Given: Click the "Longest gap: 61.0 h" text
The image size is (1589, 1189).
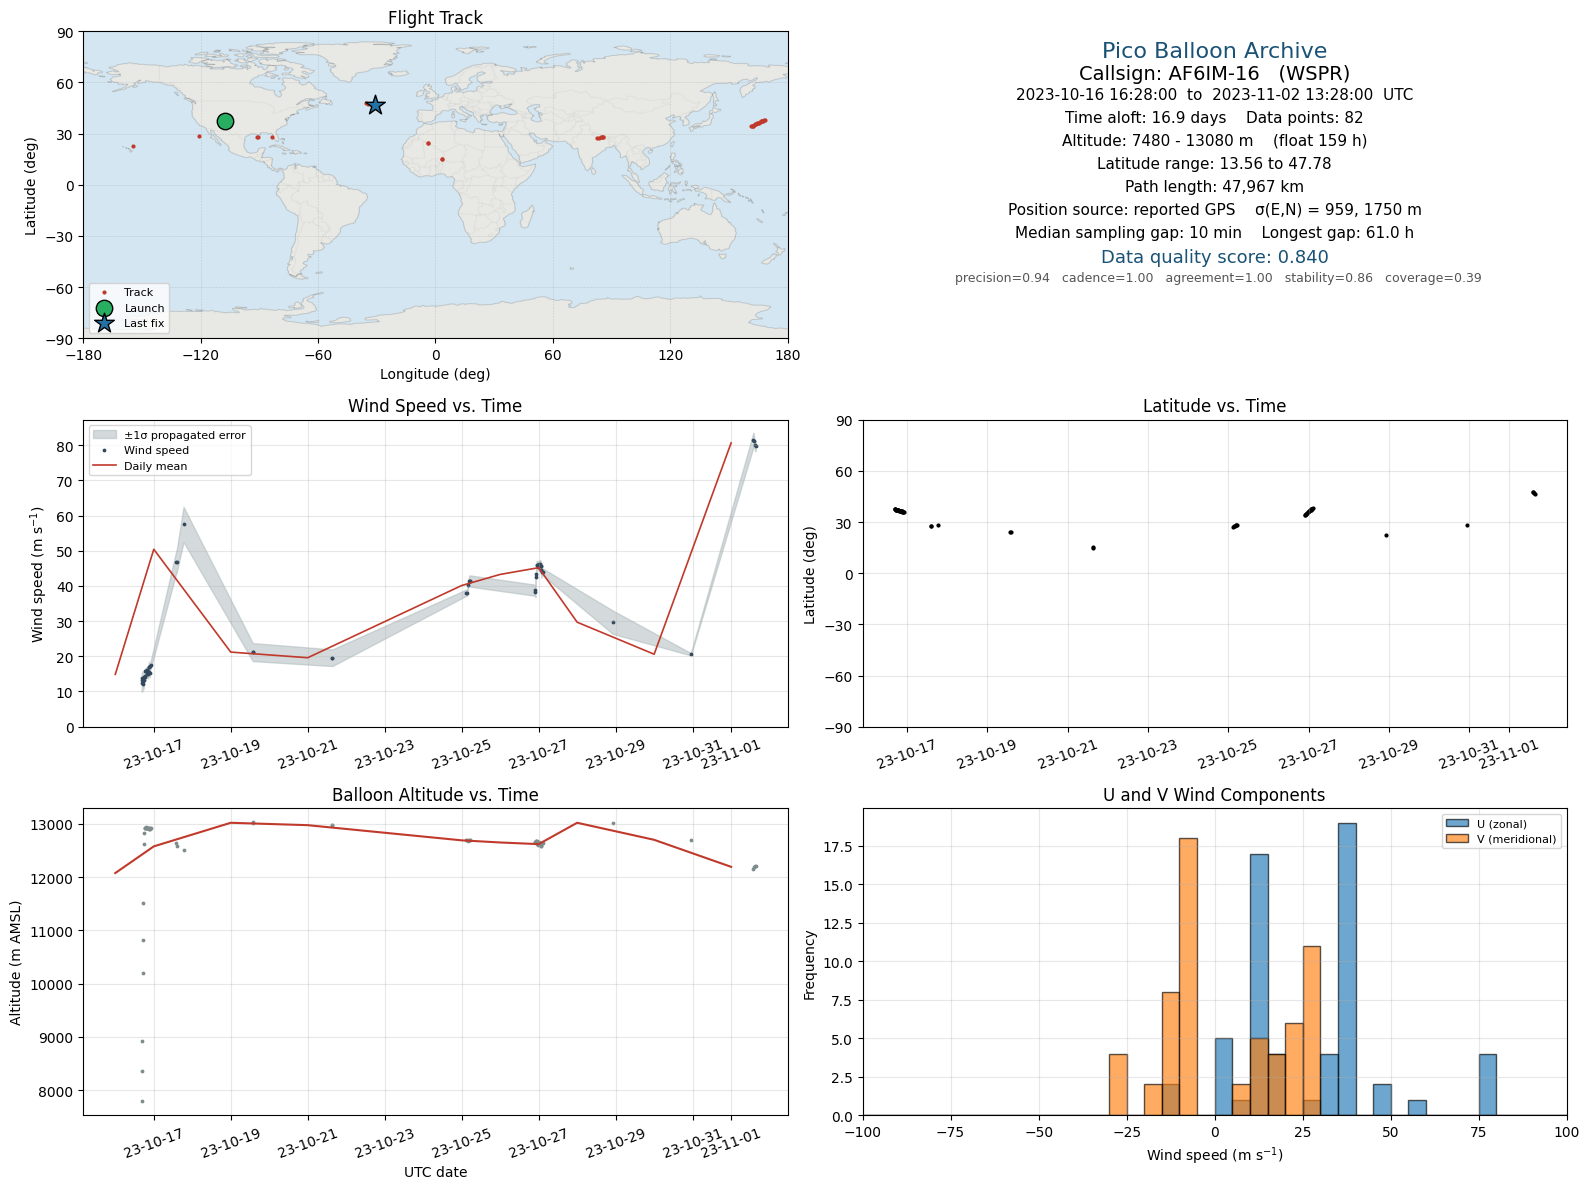Looking at the screenshot, I should tap(1338, 233).
